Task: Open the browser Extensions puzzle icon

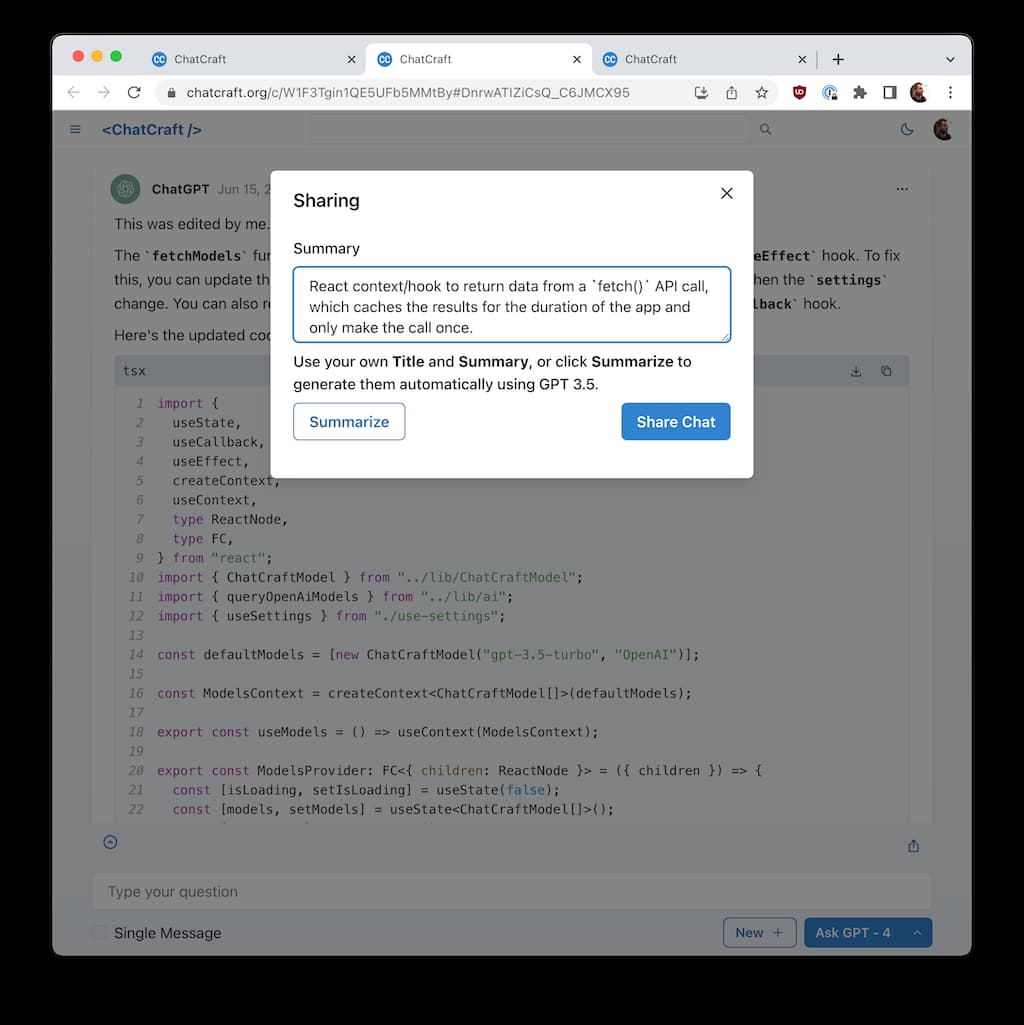Action: (859, 92)
